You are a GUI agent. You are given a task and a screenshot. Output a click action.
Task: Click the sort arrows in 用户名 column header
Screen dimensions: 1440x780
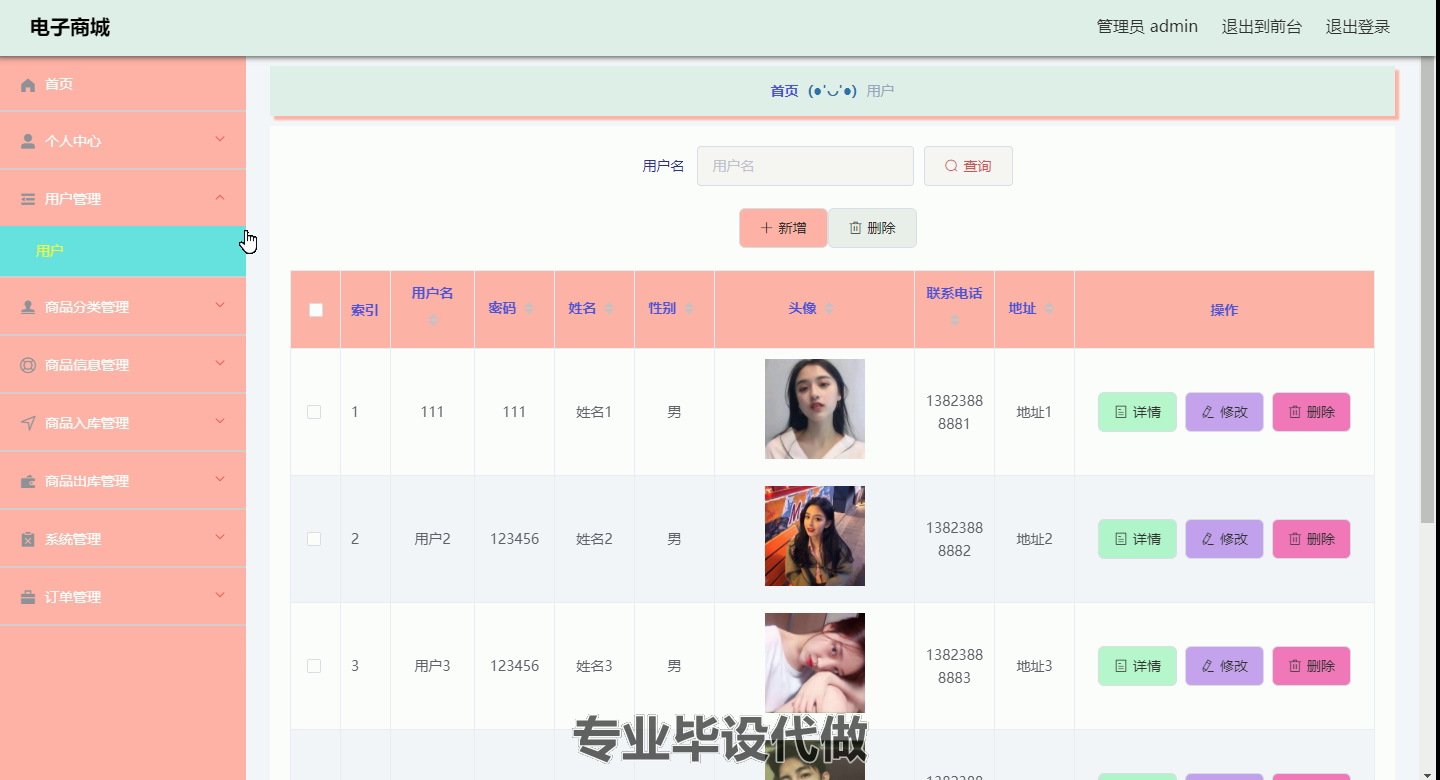click(433, 320)
